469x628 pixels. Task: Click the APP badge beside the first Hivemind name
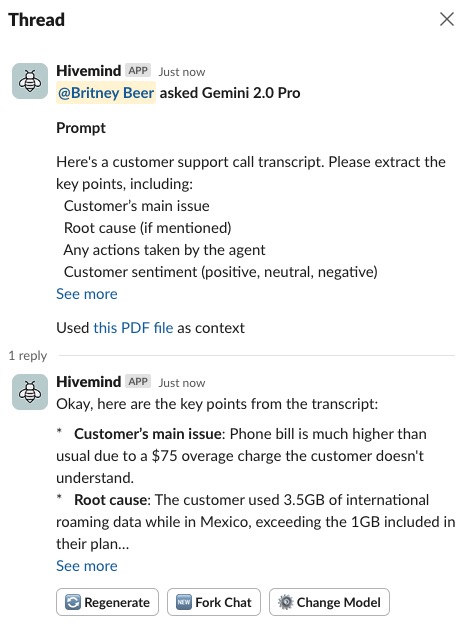138,70
